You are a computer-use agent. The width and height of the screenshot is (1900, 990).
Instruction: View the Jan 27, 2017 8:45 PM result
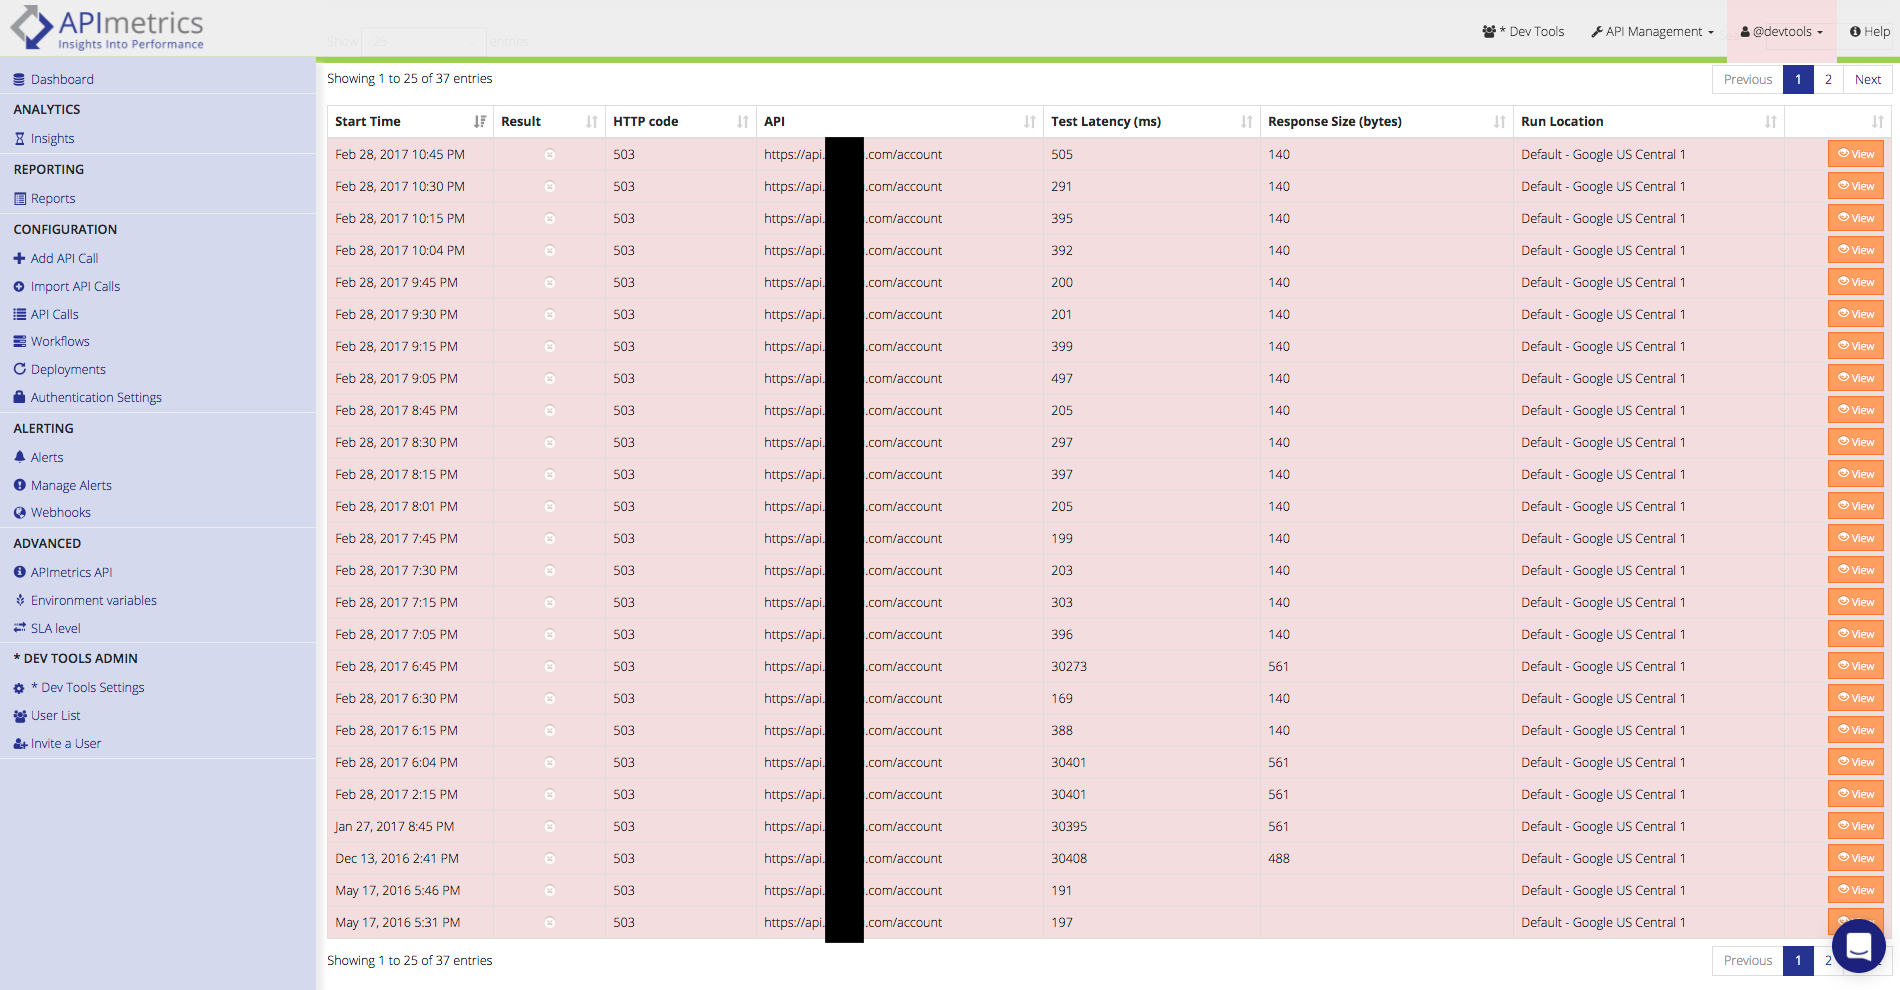point(1856,826)
